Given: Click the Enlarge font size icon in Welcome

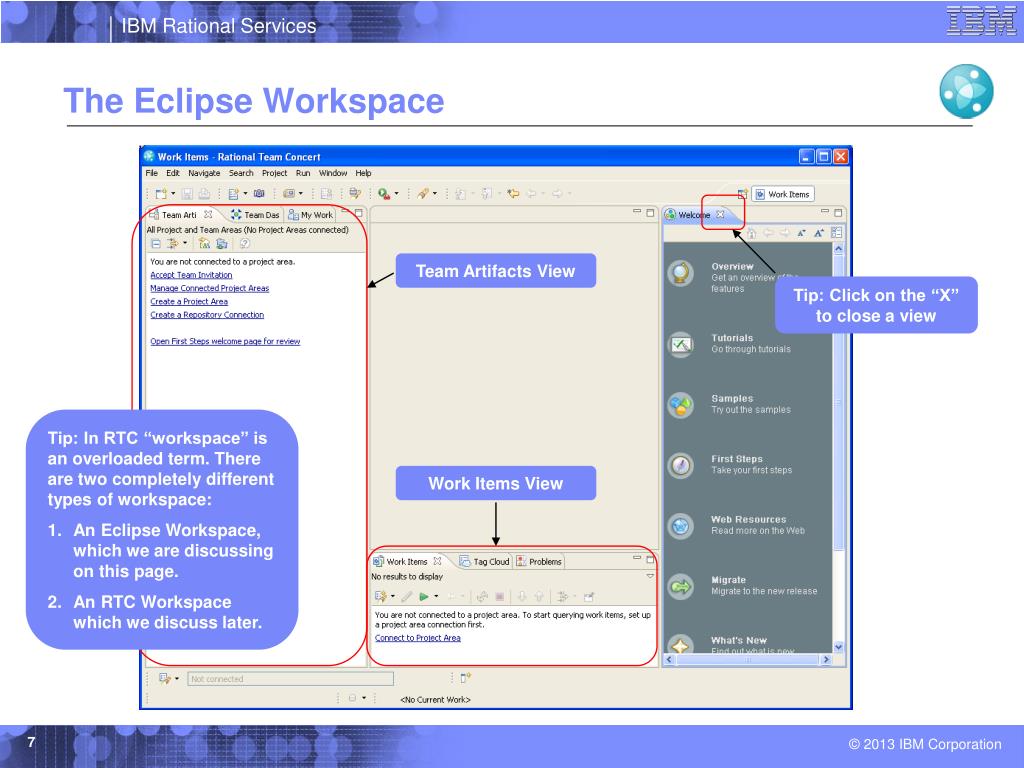Looking at the screenshot, I should (x=819, y=232).
